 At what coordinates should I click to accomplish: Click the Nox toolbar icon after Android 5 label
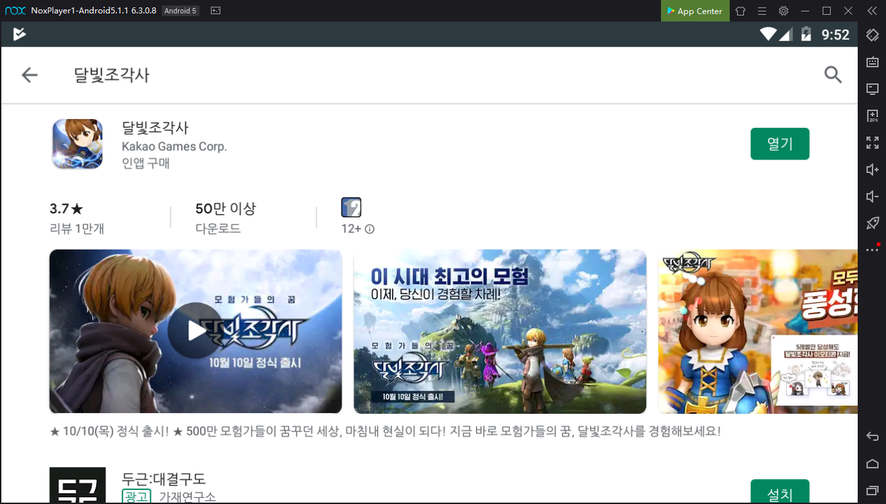tap(215, 11)
